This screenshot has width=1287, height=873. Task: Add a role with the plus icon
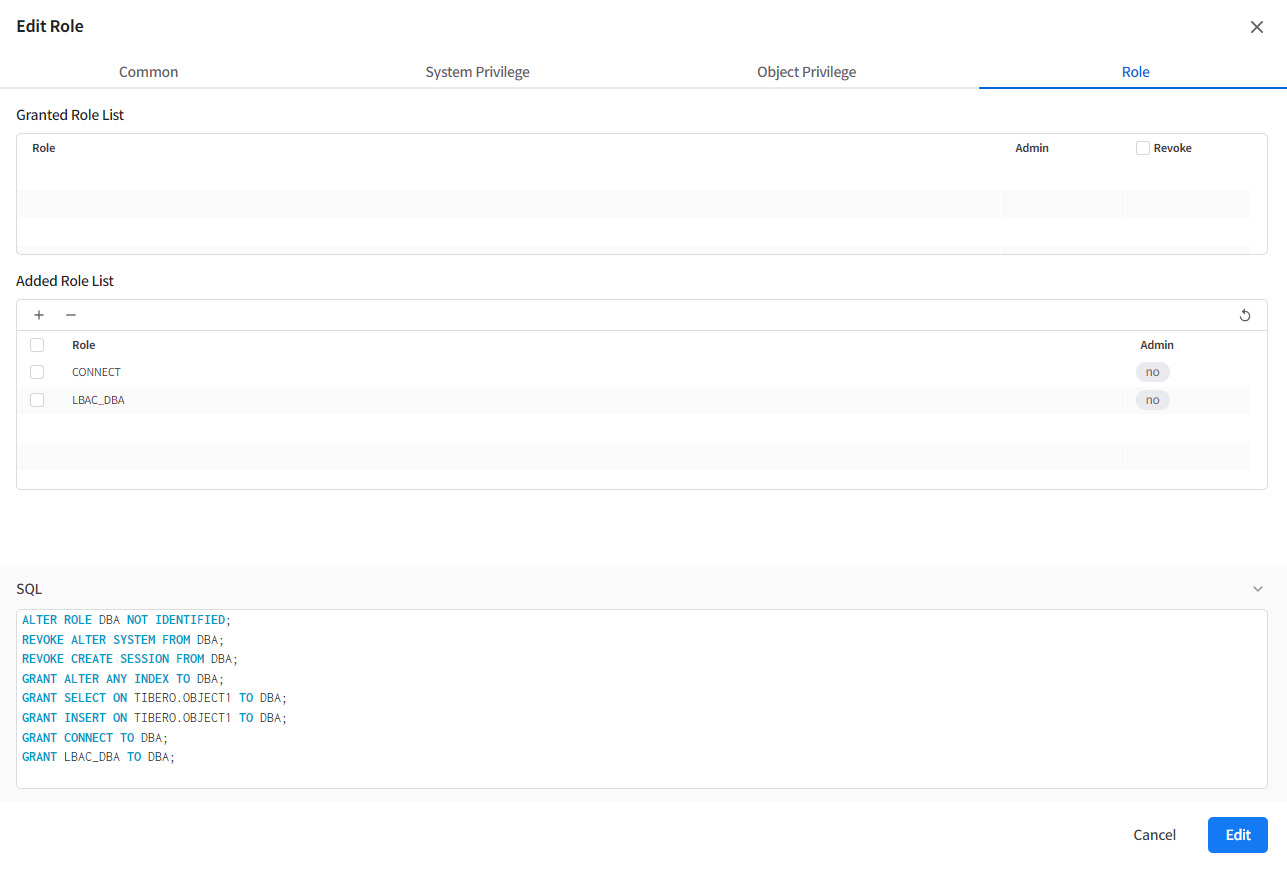39,315
